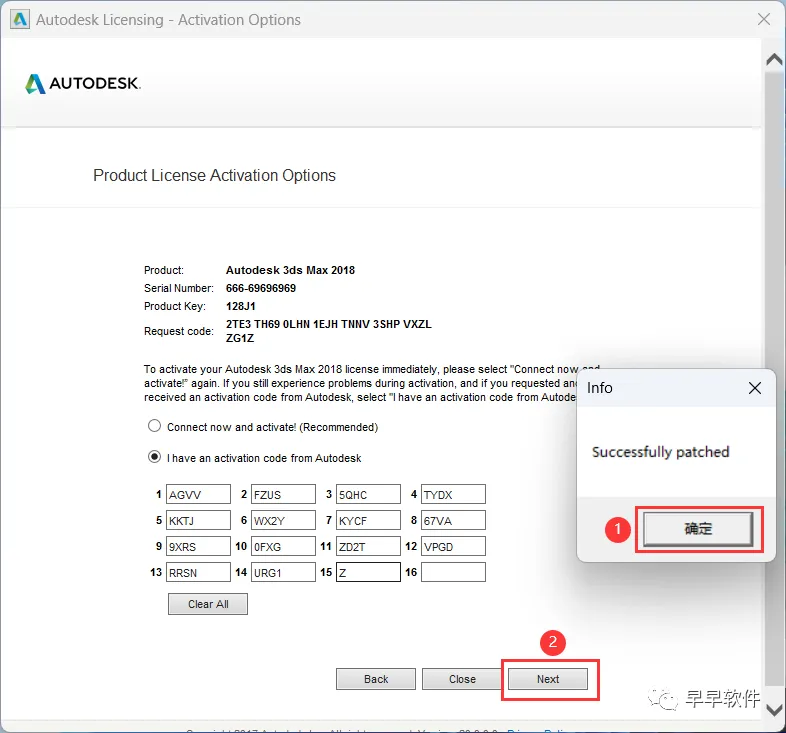Click activation code field 8 containing 67VA
The height and width of the screenshot is (733, 786).
coord(453,520)
